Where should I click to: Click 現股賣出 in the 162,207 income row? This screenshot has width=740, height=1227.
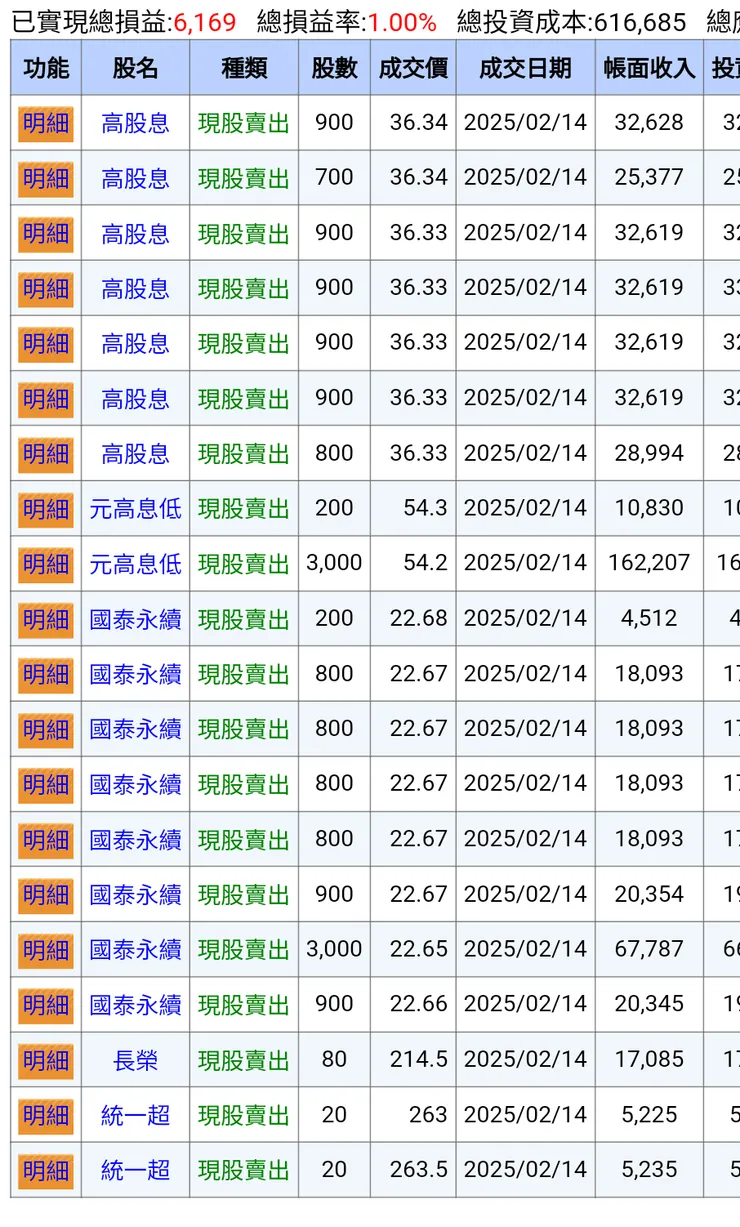[244, 564]
